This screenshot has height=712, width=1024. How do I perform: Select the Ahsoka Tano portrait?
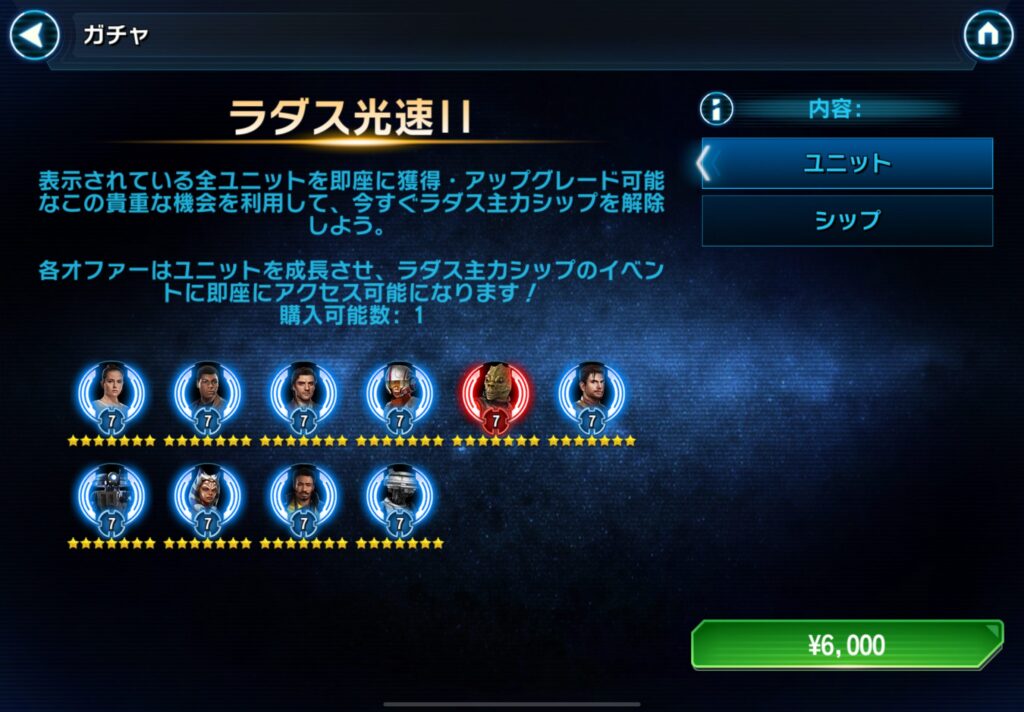[208, 498]
